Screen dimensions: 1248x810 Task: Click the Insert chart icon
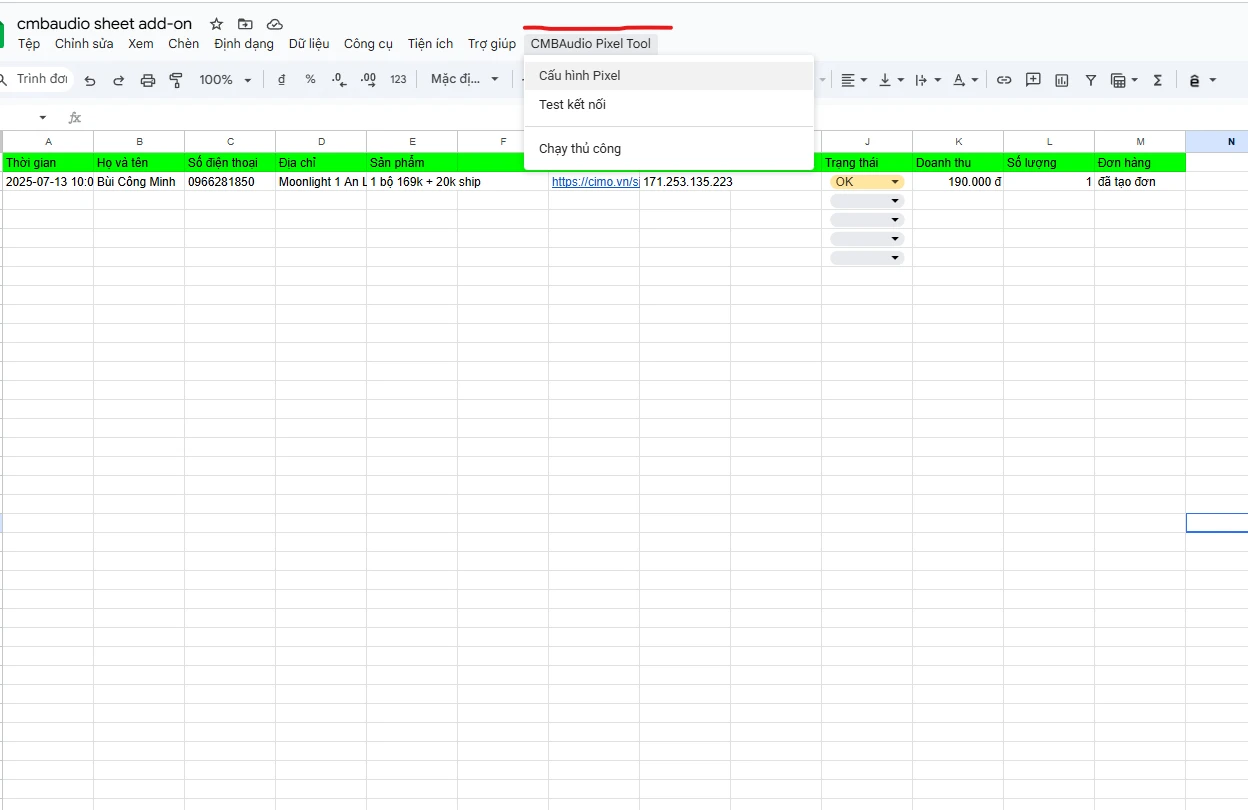1062,80
